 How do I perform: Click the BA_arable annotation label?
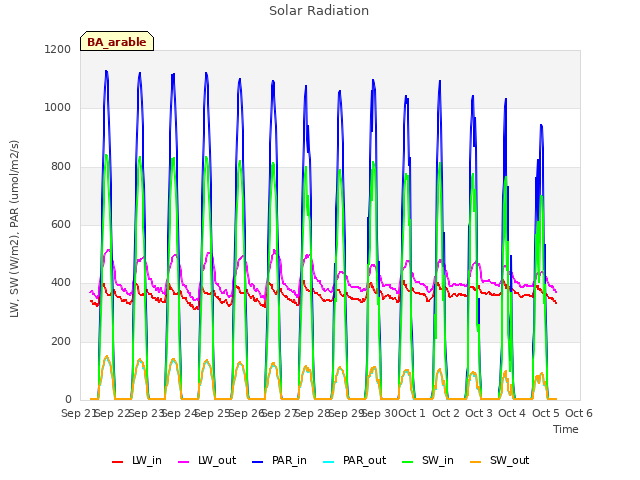pyautogui.click(x=117, y=42)
